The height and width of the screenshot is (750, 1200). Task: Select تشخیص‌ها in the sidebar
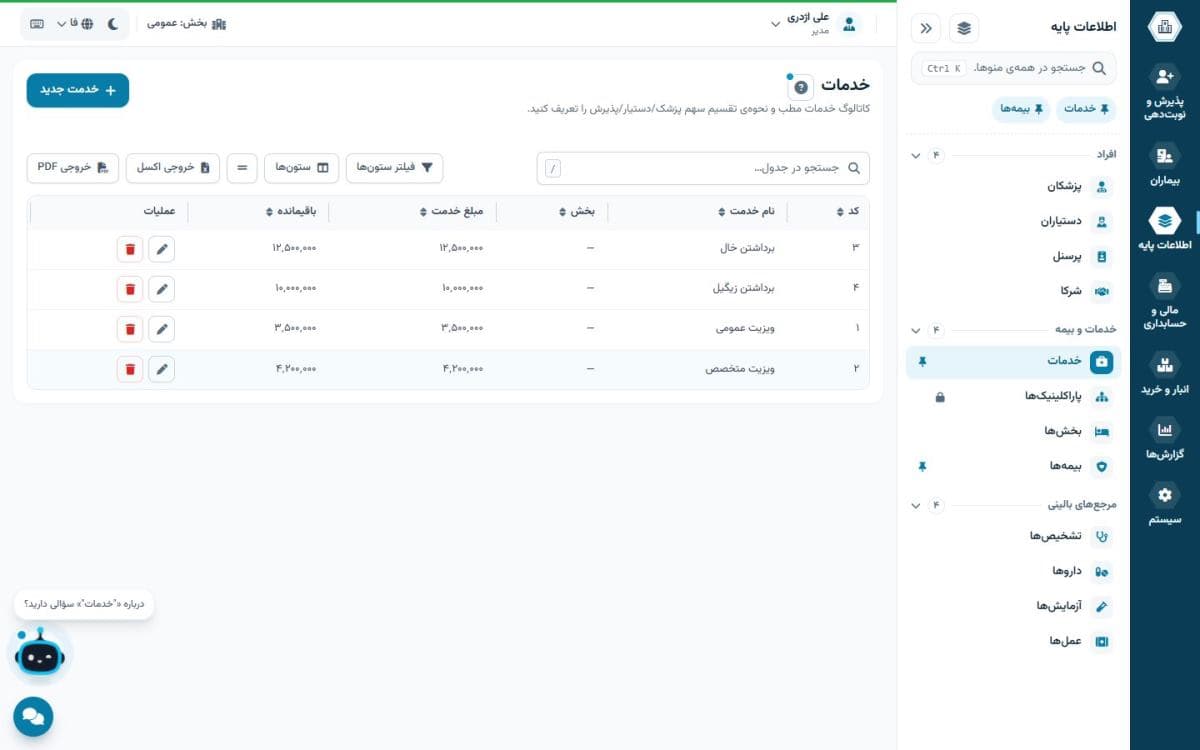1013,536
